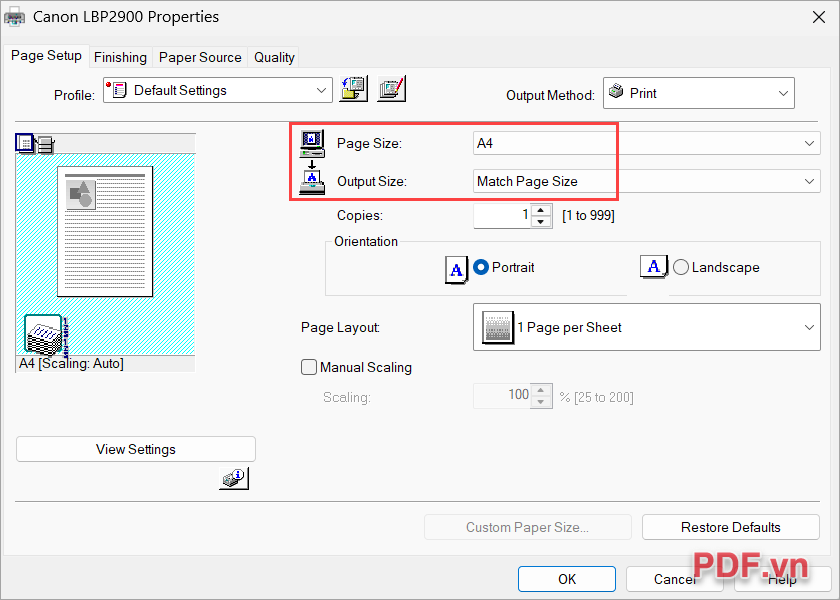Select the Landscape radio button

pyautogui.click(x=681, y=268)
